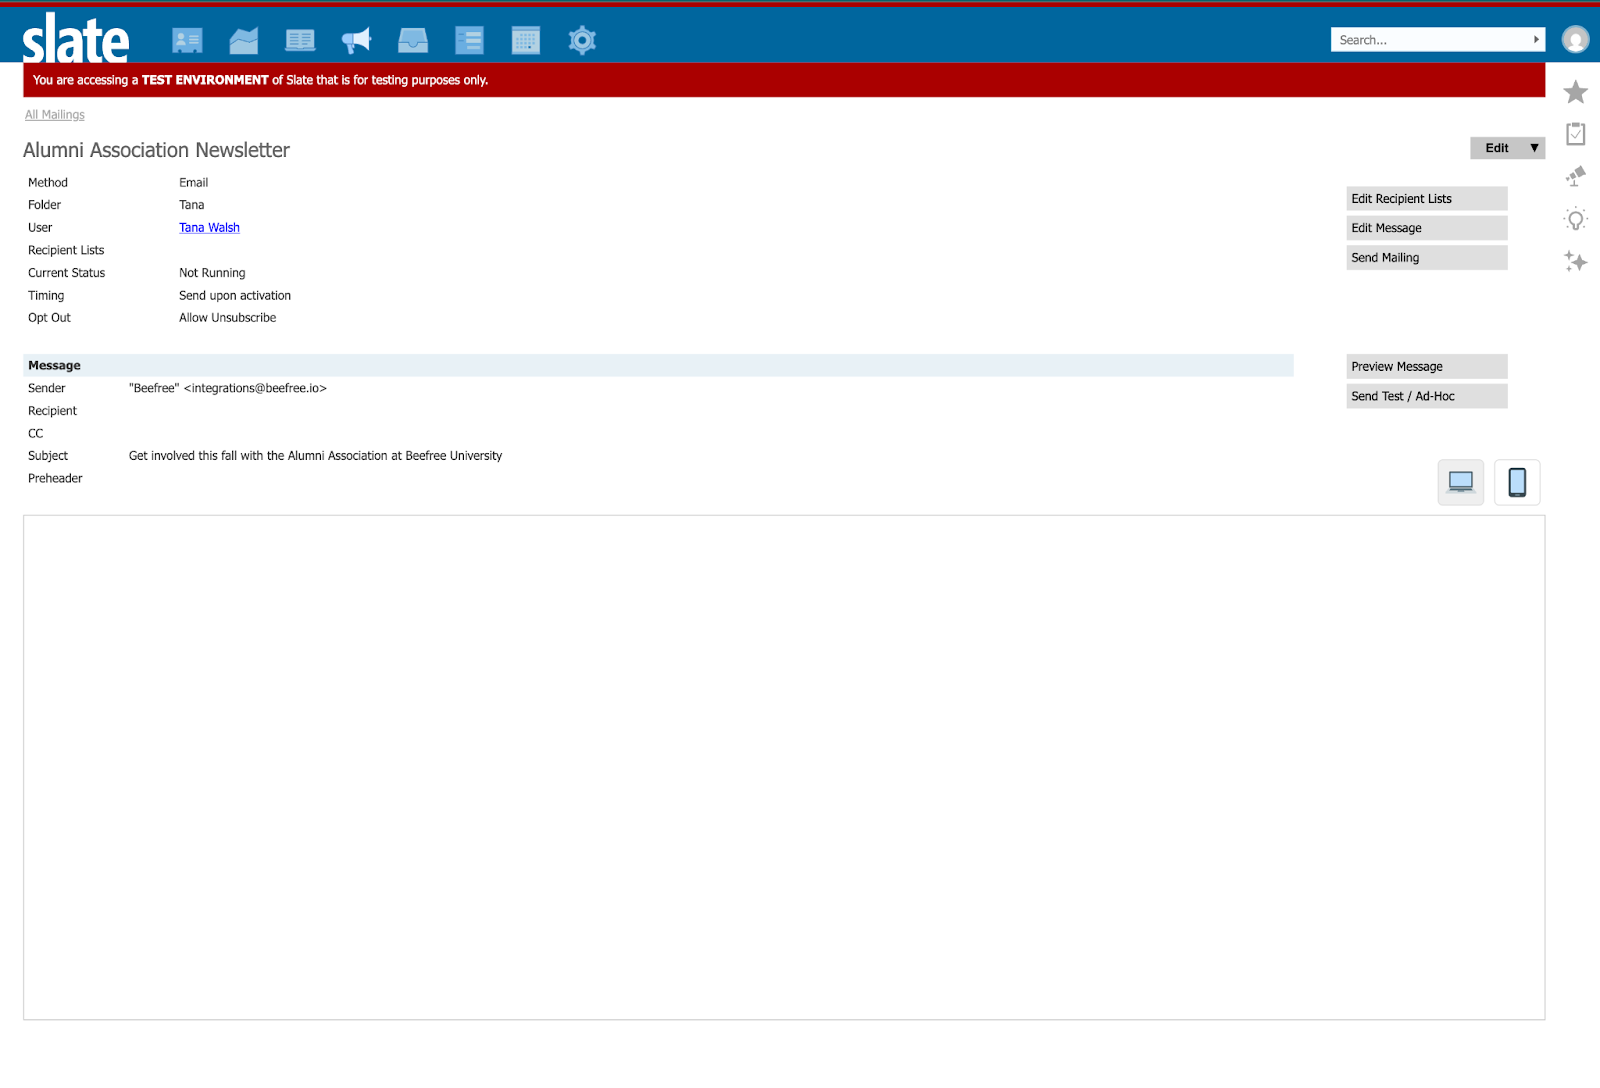Click the "Preheader" label
Viewport: 1600px width, 1088px height.
[55, 479]
